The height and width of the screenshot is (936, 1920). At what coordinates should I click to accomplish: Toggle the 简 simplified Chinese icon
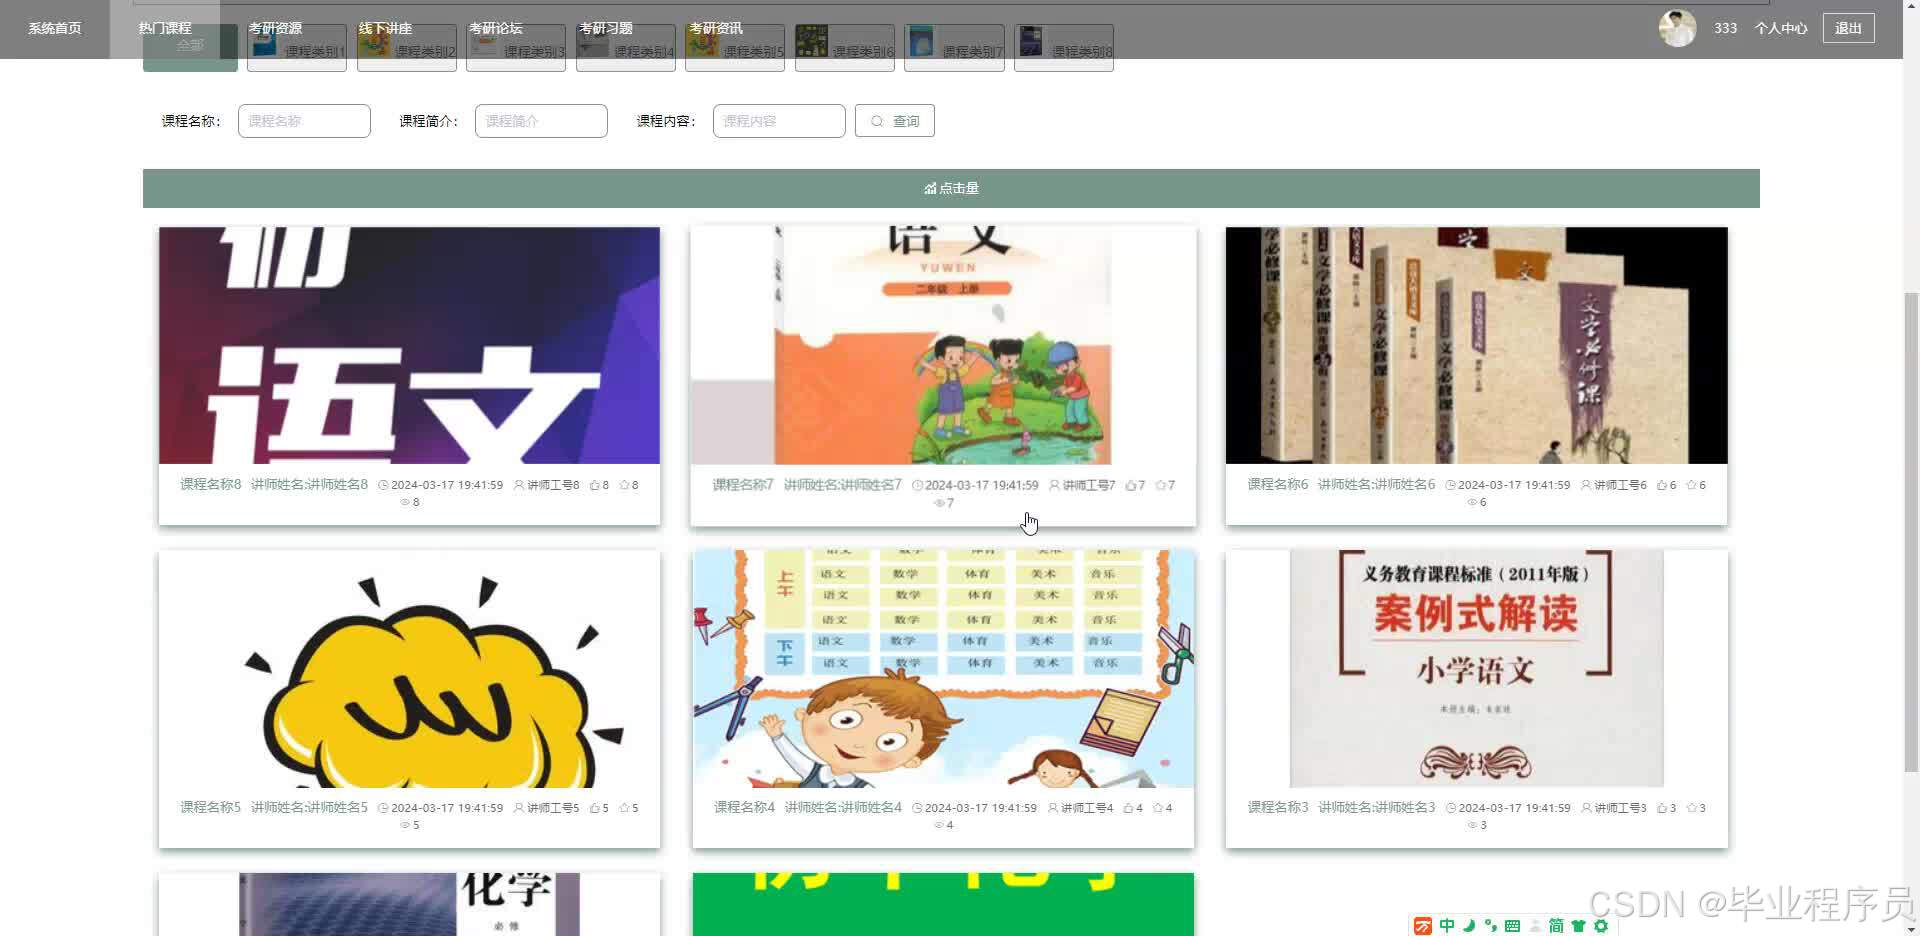click(1556, 926)
